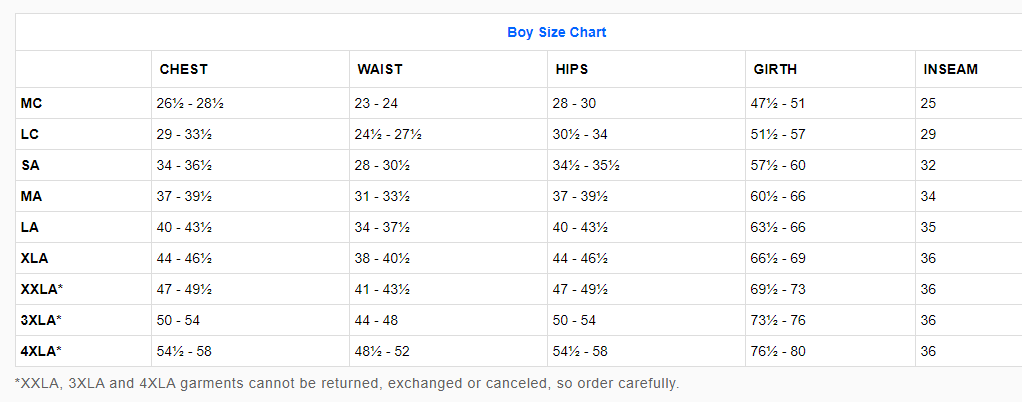Click the LA size row label
Image resolution: width=1022 pixels, height=402 pixels.
click(30, 227)
